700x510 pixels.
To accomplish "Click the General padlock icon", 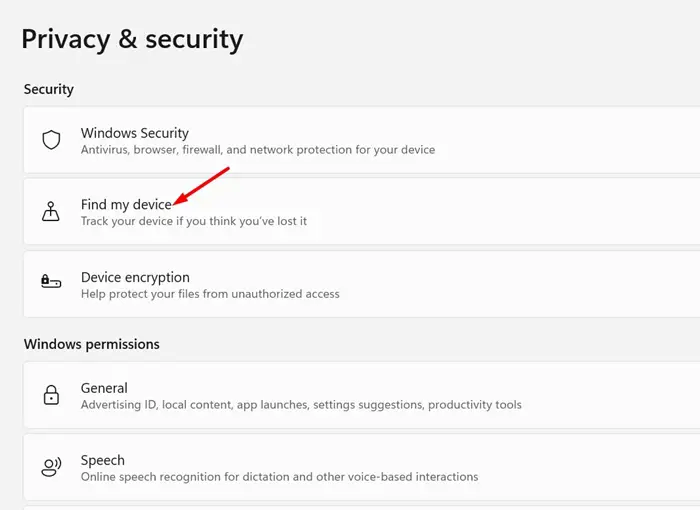I will (x=51, y=395).
